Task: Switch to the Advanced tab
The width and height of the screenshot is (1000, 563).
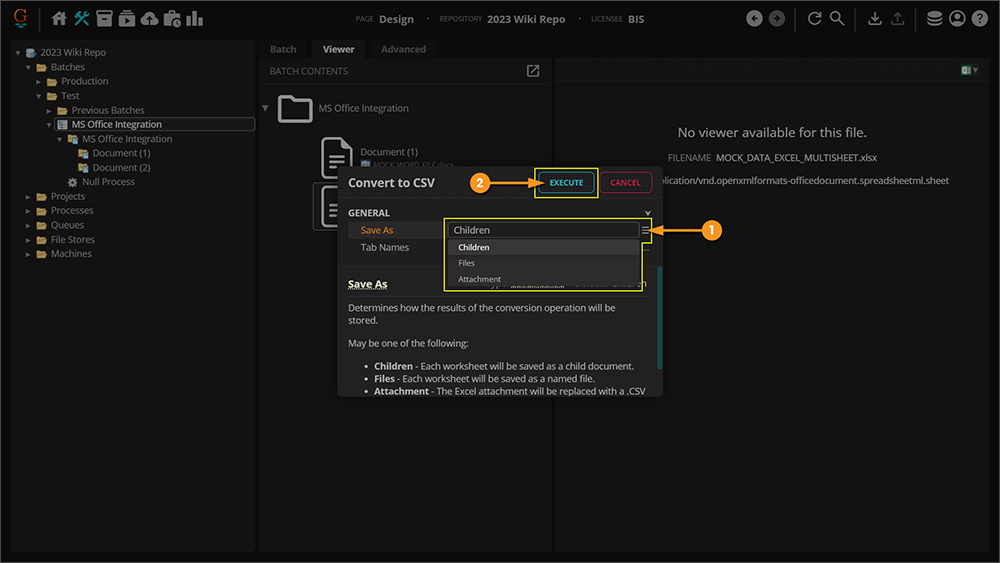Action: coord(403,49)
